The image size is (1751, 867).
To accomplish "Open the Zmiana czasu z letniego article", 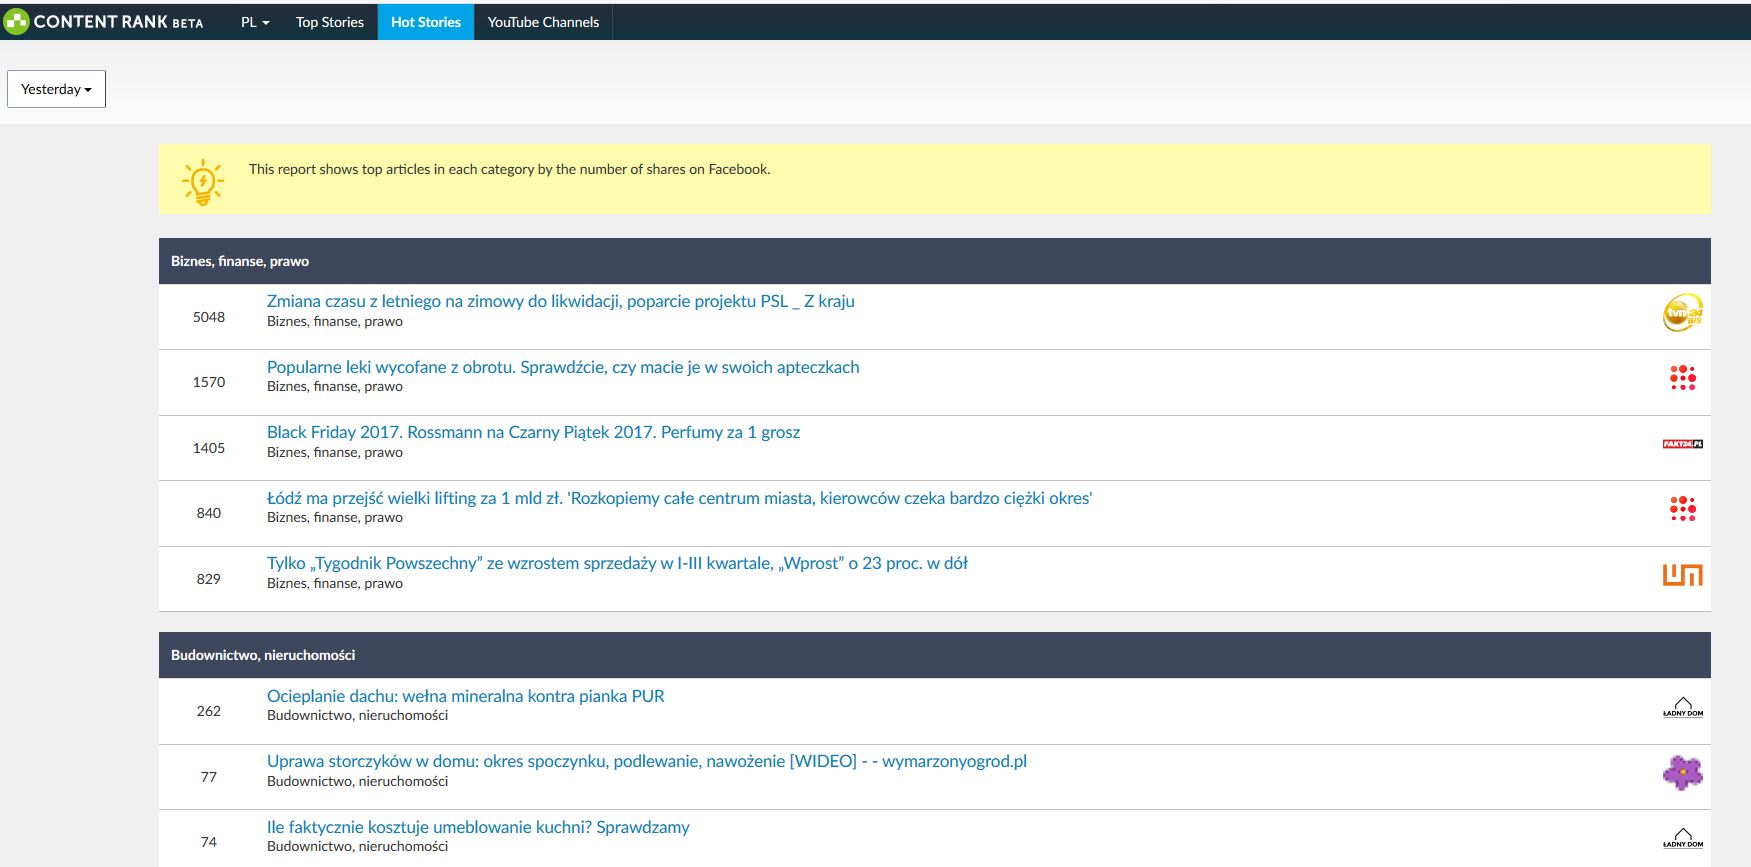I will (x=560, y=301).
